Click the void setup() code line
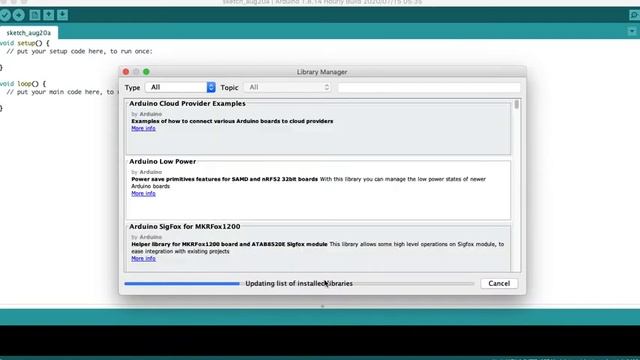Image resolution: width=640 pixels, height=360 pixels. point(24,43)
